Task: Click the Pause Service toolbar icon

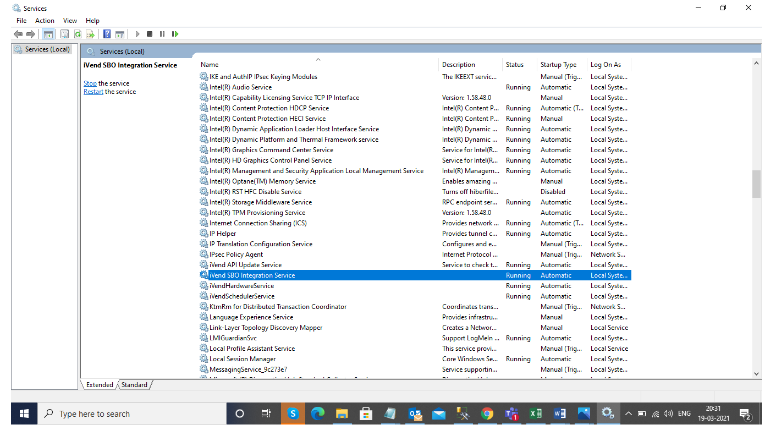Action: tap(162, 34)
